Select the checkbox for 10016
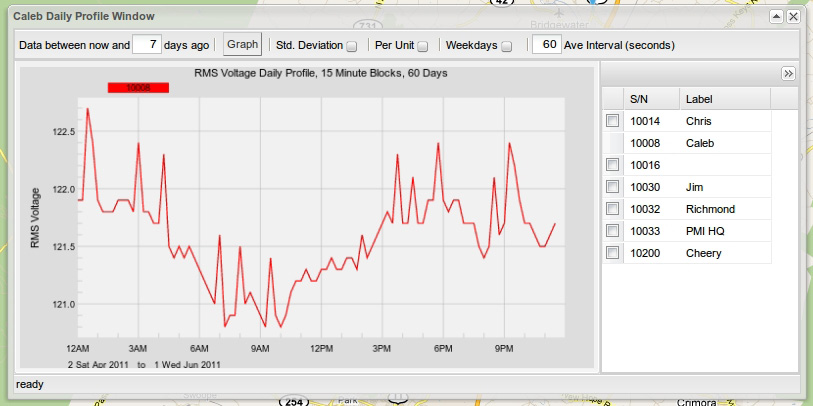813x406 pixels. (613, 165)
